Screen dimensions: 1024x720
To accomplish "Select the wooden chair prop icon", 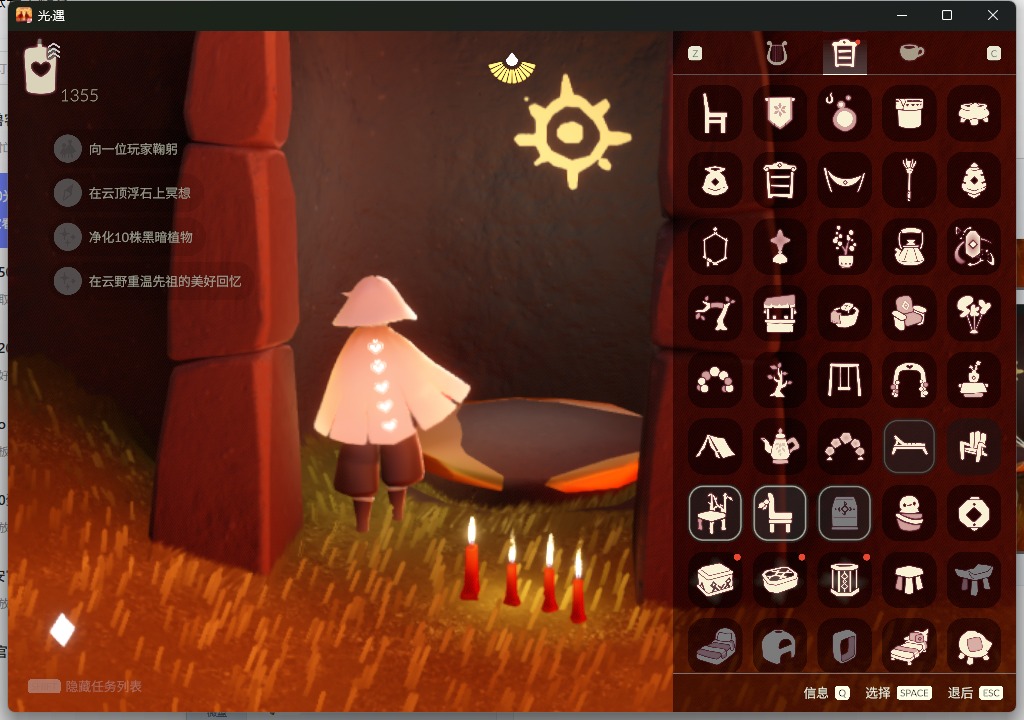I will tap(714, 113).
